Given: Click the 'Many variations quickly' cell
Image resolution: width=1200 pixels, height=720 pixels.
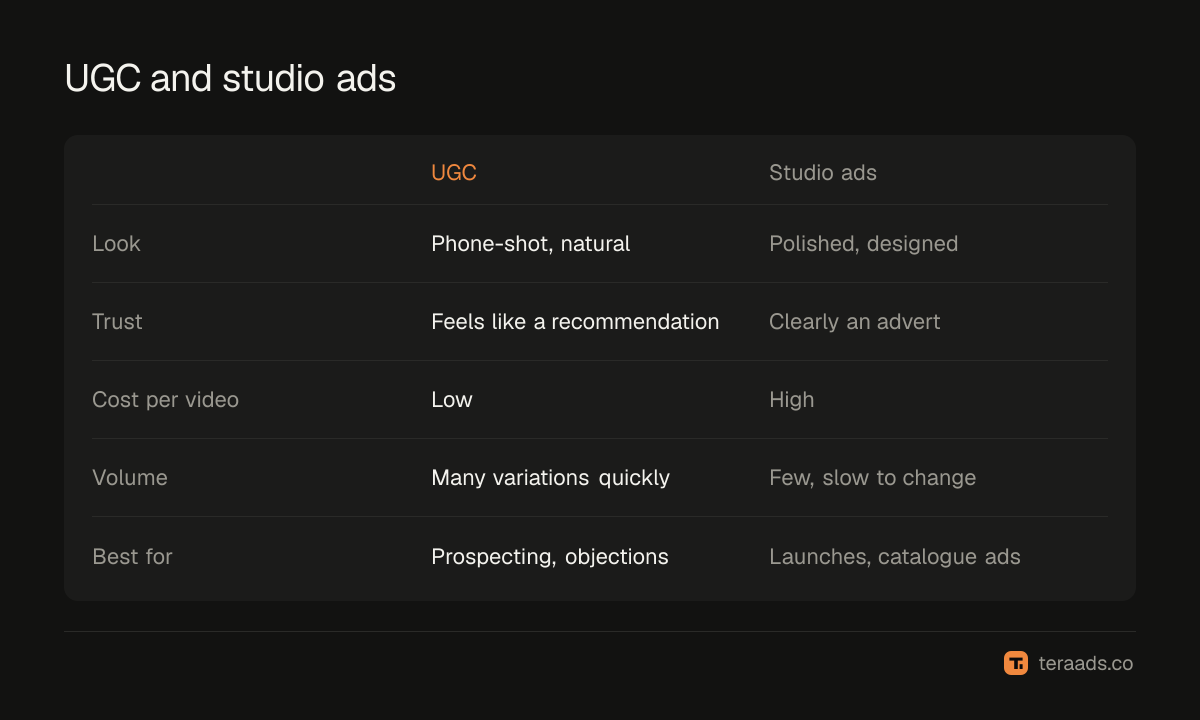Looking at the screenshot, I should point(551,478).
